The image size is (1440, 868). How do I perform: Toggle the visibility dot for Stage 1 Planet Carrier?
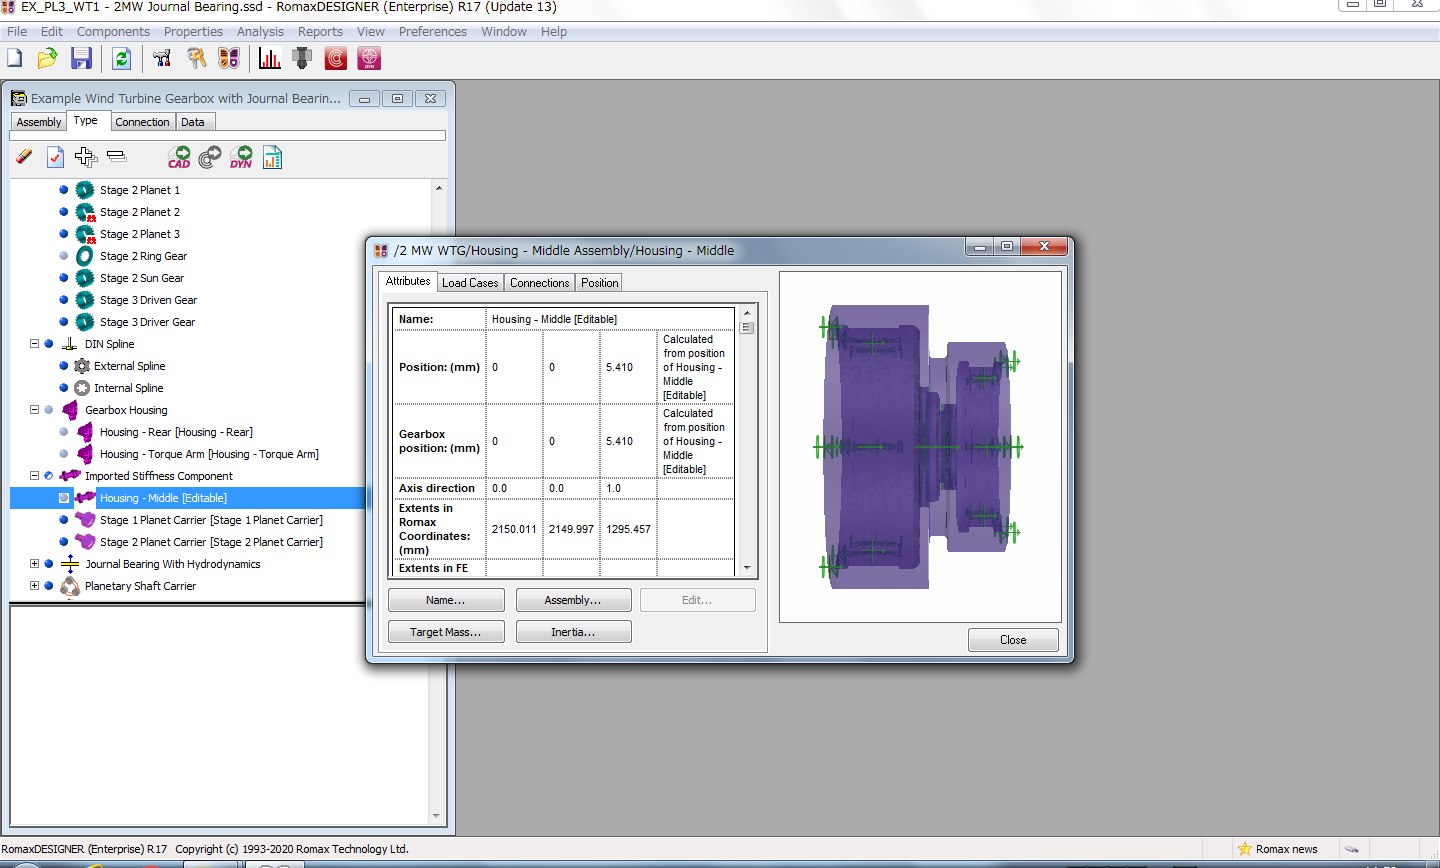pos(64,520)
